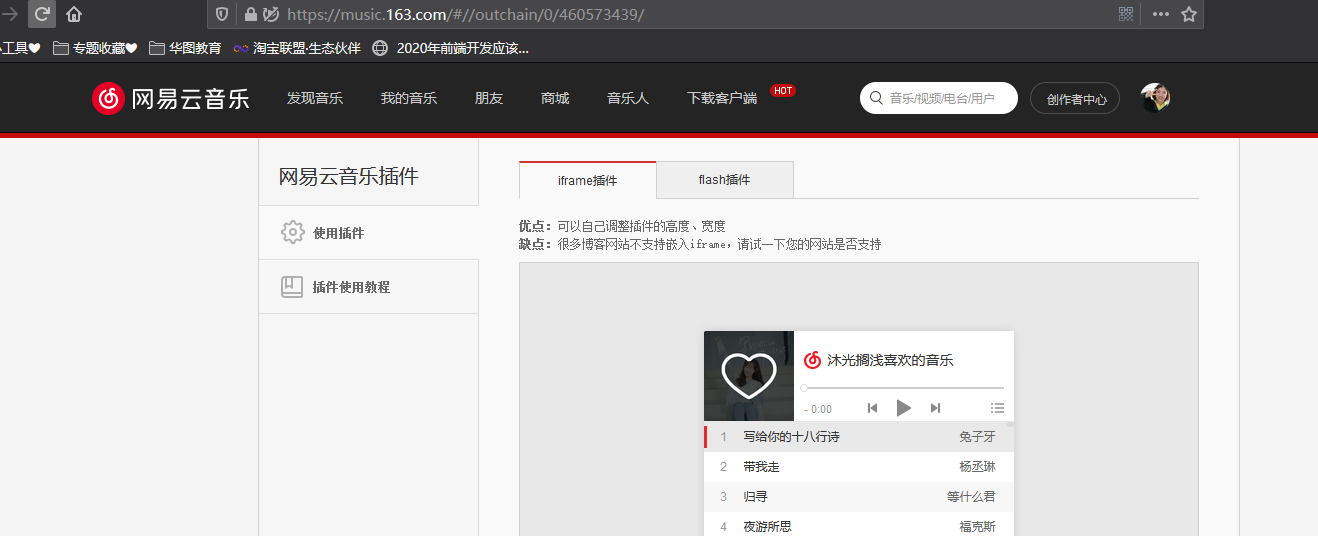
Task: Go to 发现音乐 in the navigation
Action: 315,98
